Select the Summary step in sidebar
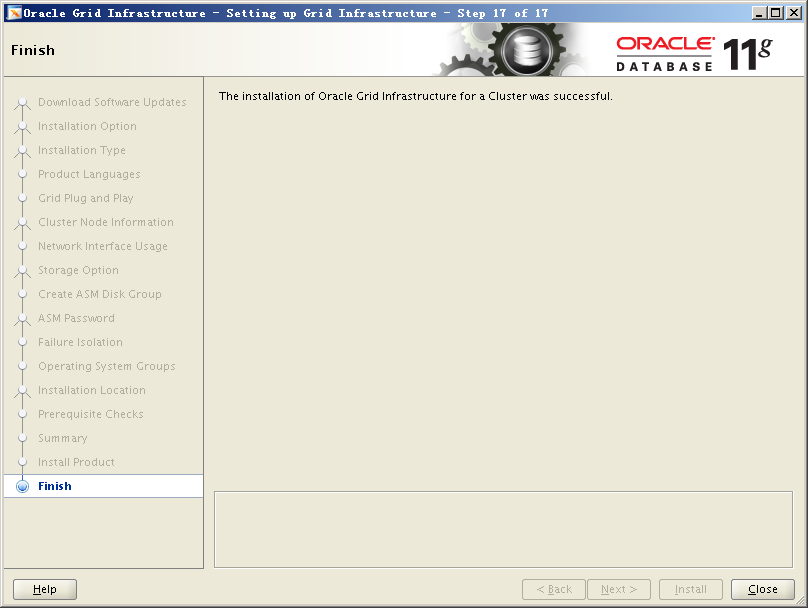This screenshot has width=808, height=608. 62,438
